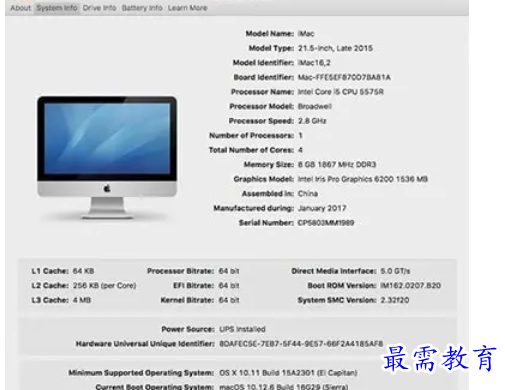Select the Total Number of Cores value
The height and width of the screenshot is (390, 505).
coord(300,150)
